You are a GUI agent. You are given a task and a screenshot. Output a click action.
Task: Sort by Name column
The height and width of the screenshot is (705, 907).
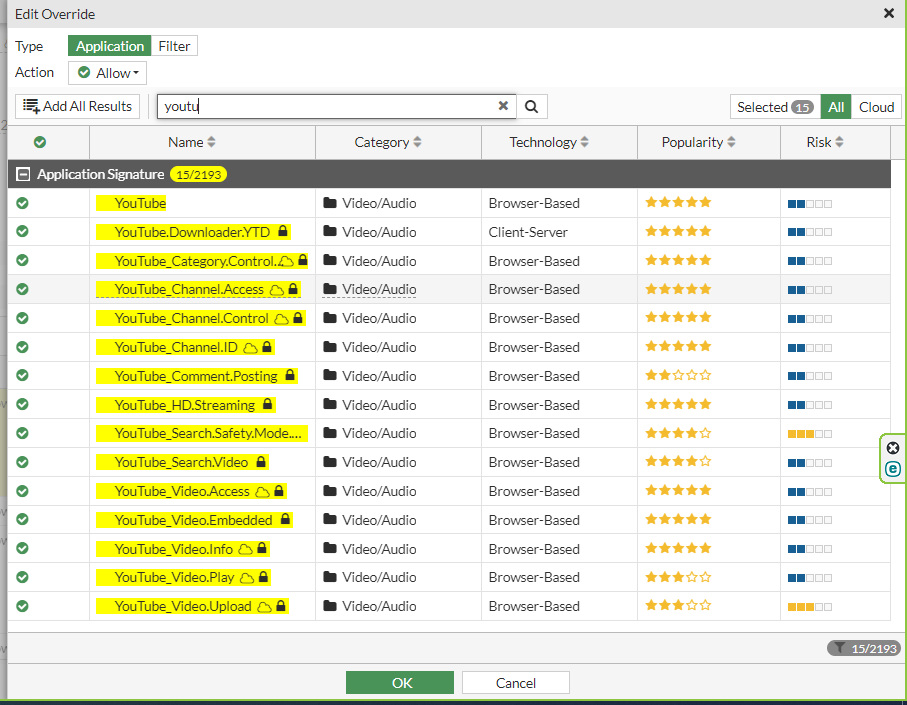click(192, 142)
